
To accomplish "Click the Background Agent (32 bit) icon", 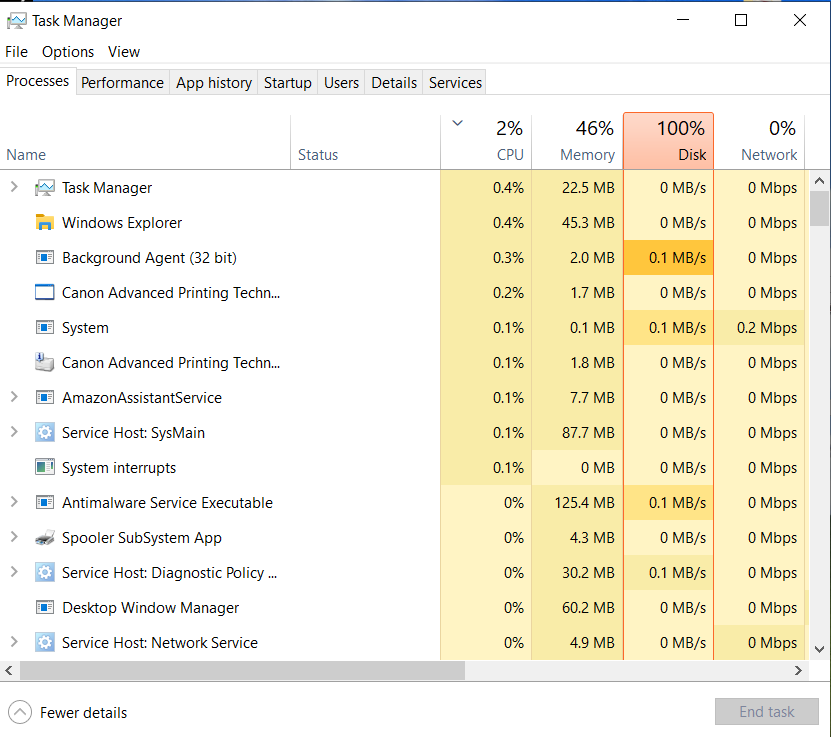I will click(45, 258).
